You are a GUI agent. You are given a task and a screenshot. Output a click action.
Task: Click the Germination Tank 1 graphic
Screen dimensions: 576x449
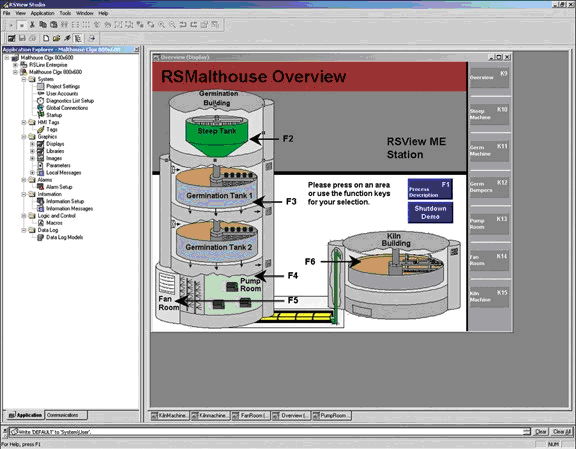click(217, 188)
